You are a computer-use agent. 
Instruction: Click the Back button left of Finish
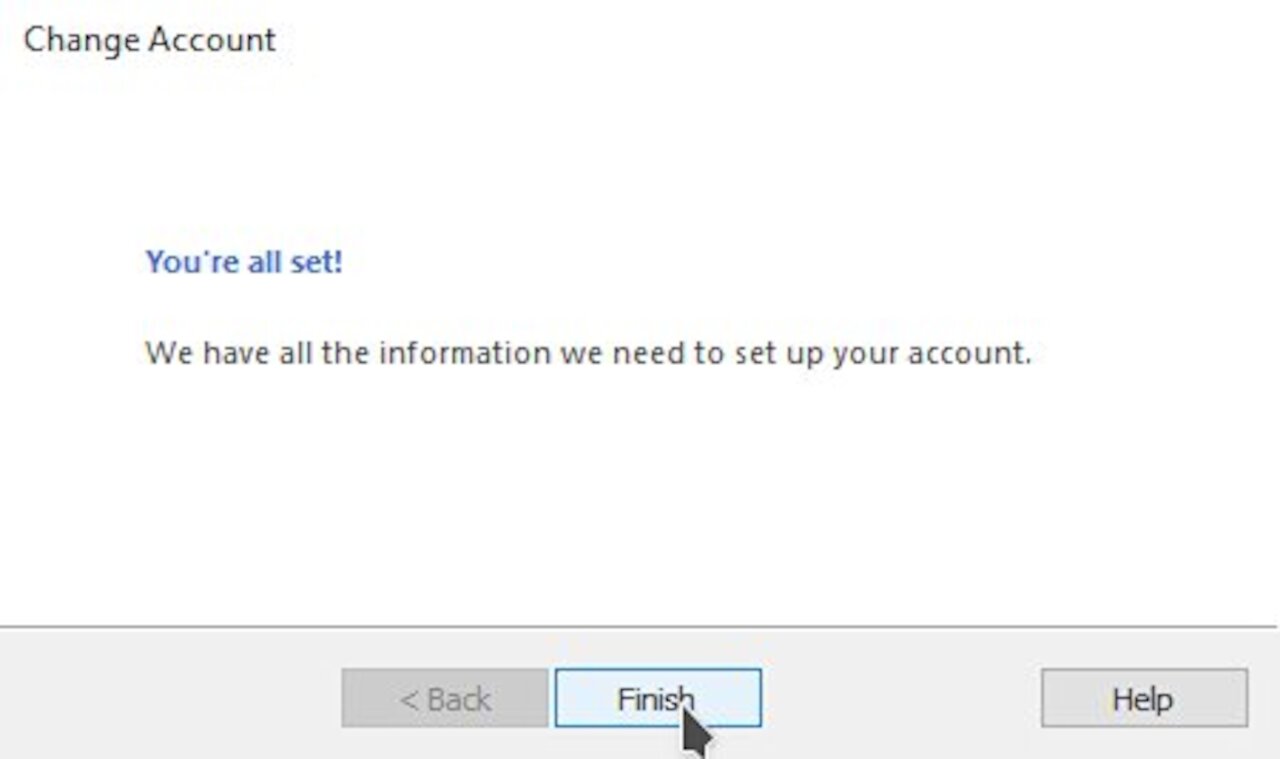[443, 699]
